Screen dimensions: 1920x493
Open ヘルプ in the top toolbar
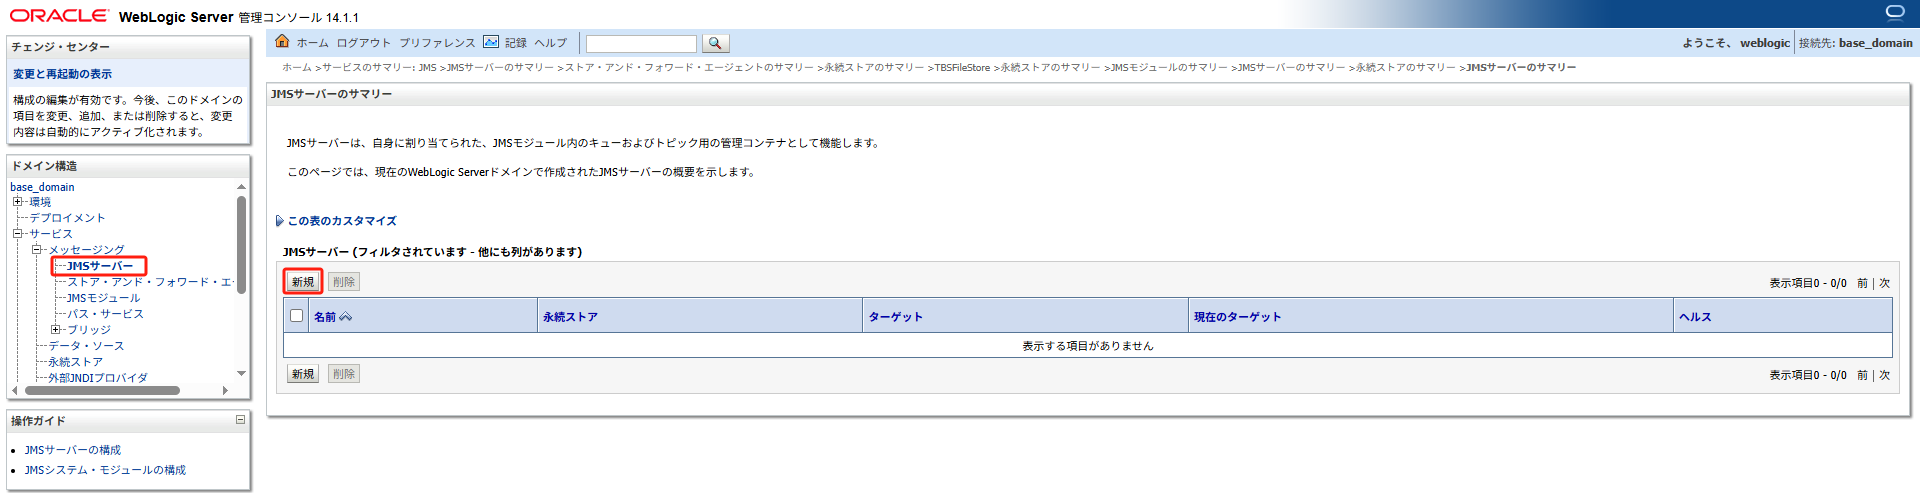[x=551, y=43]
